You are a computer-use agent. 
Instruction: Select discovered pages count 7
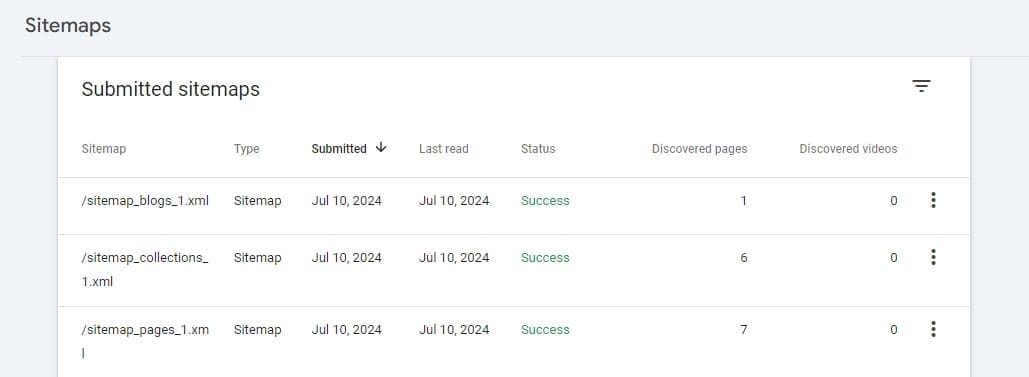(744, 330)
